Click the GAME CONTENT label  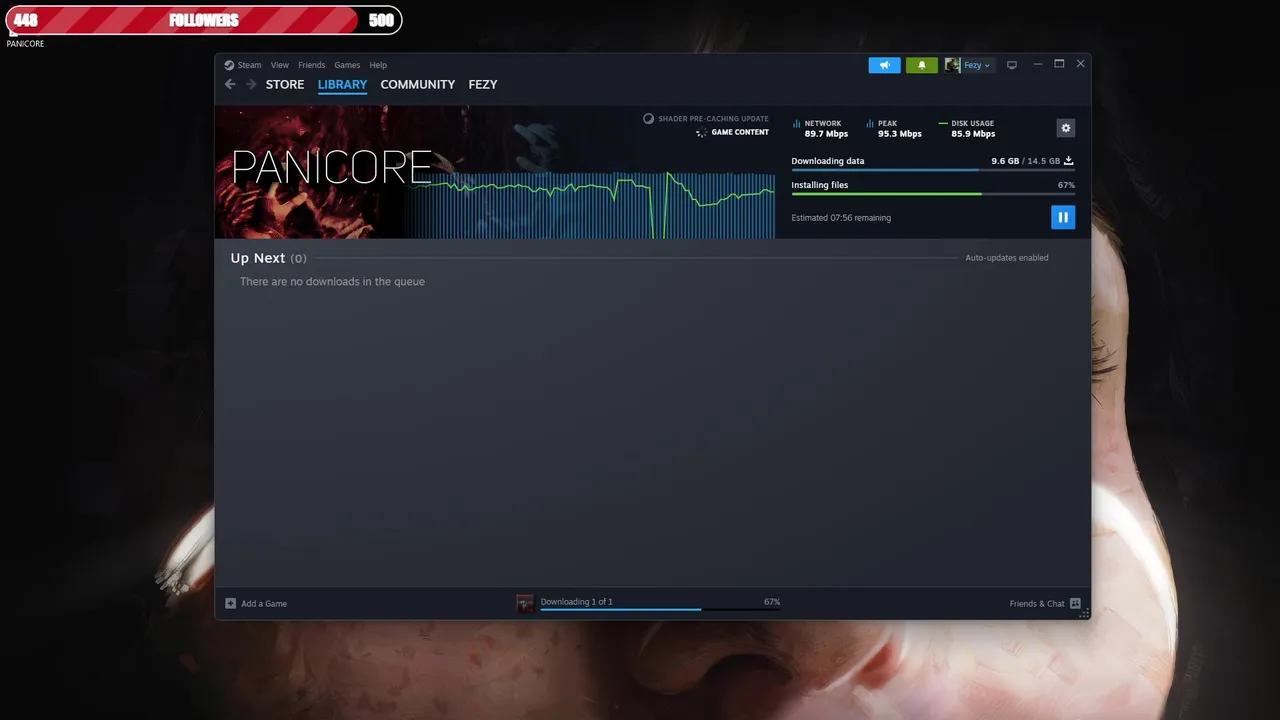[x=740, y=133]
